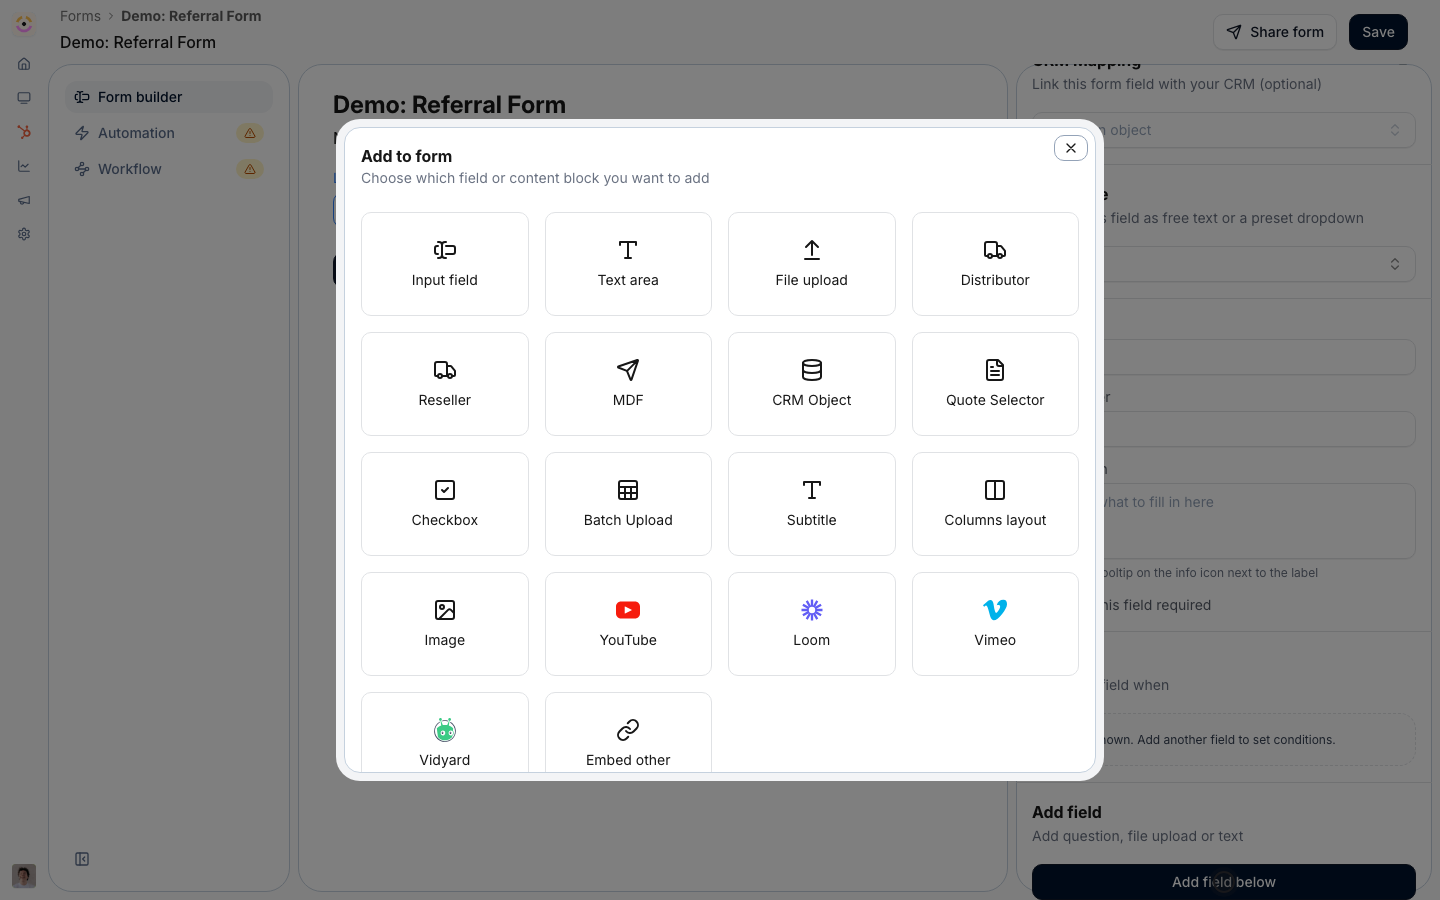Screen dimensions: 1440x900
Task: Choose the Vimeo embed icon
Action: (995, 610)
